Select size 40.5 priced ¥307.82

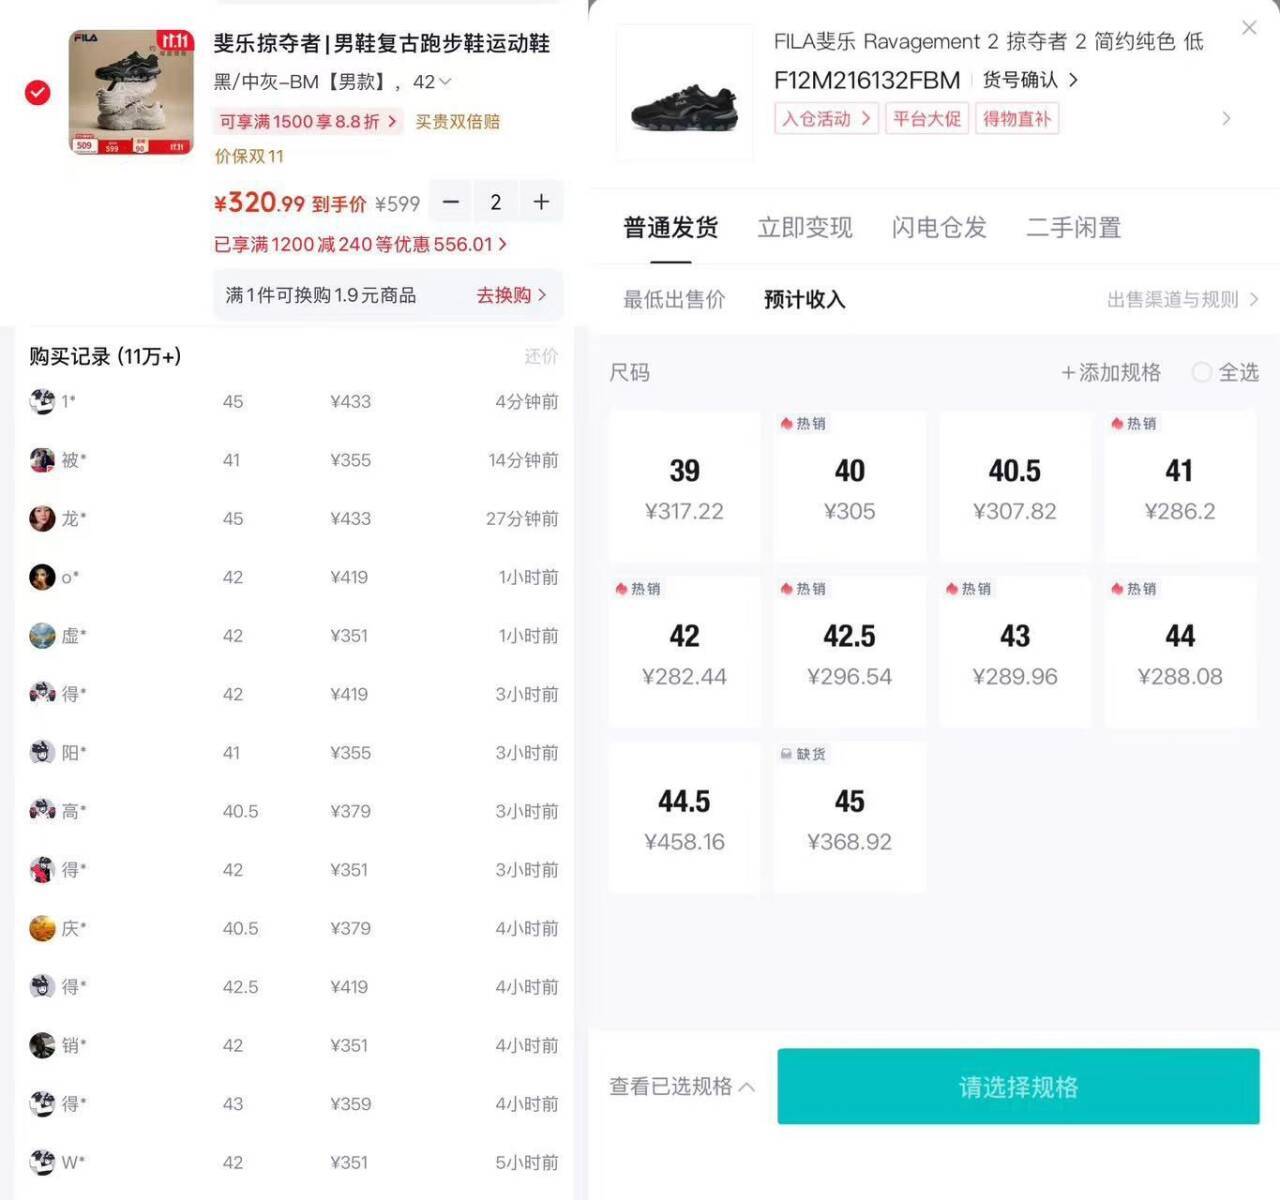point(1015,487)
